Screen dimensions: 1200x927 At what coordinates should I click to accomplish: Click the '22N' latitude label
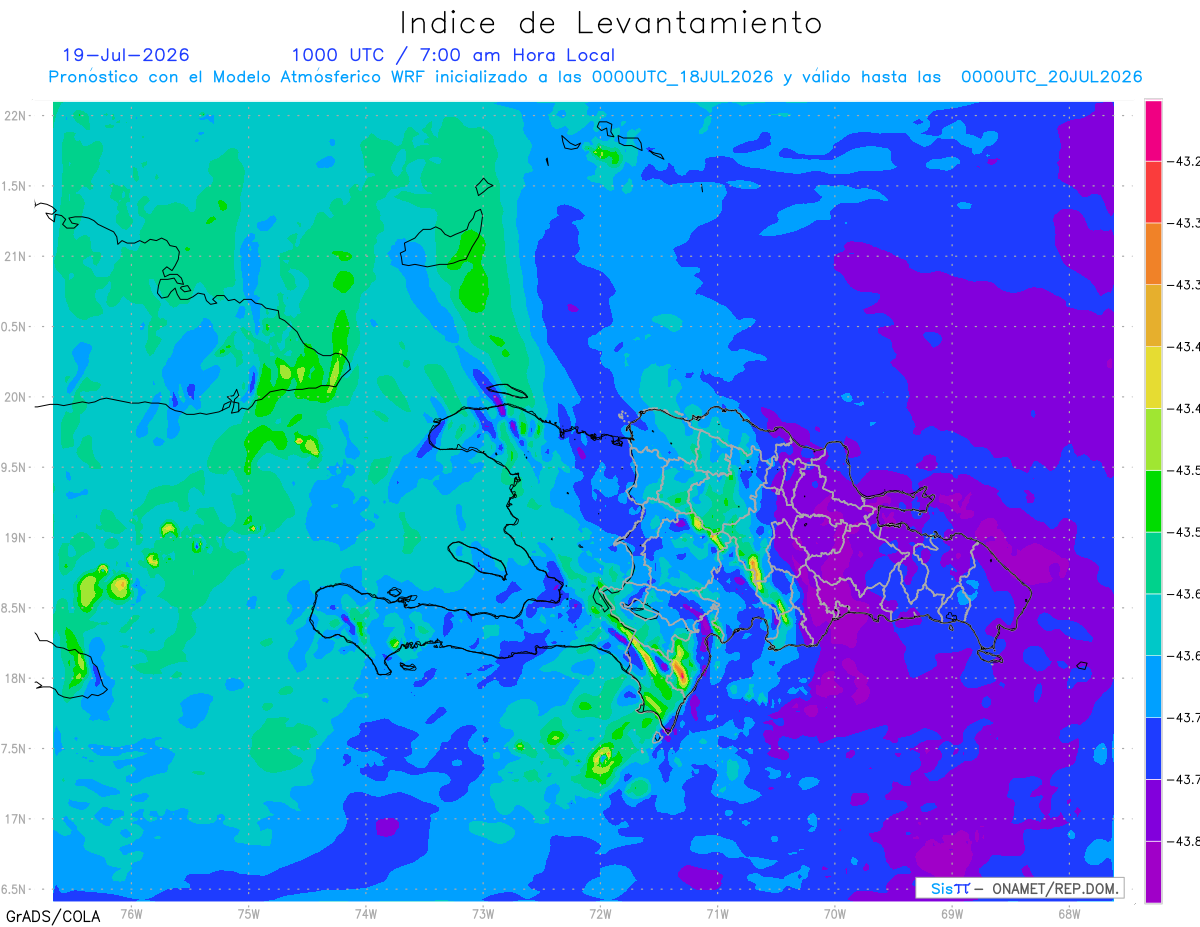pyautogui.click(x=17, y=116)
